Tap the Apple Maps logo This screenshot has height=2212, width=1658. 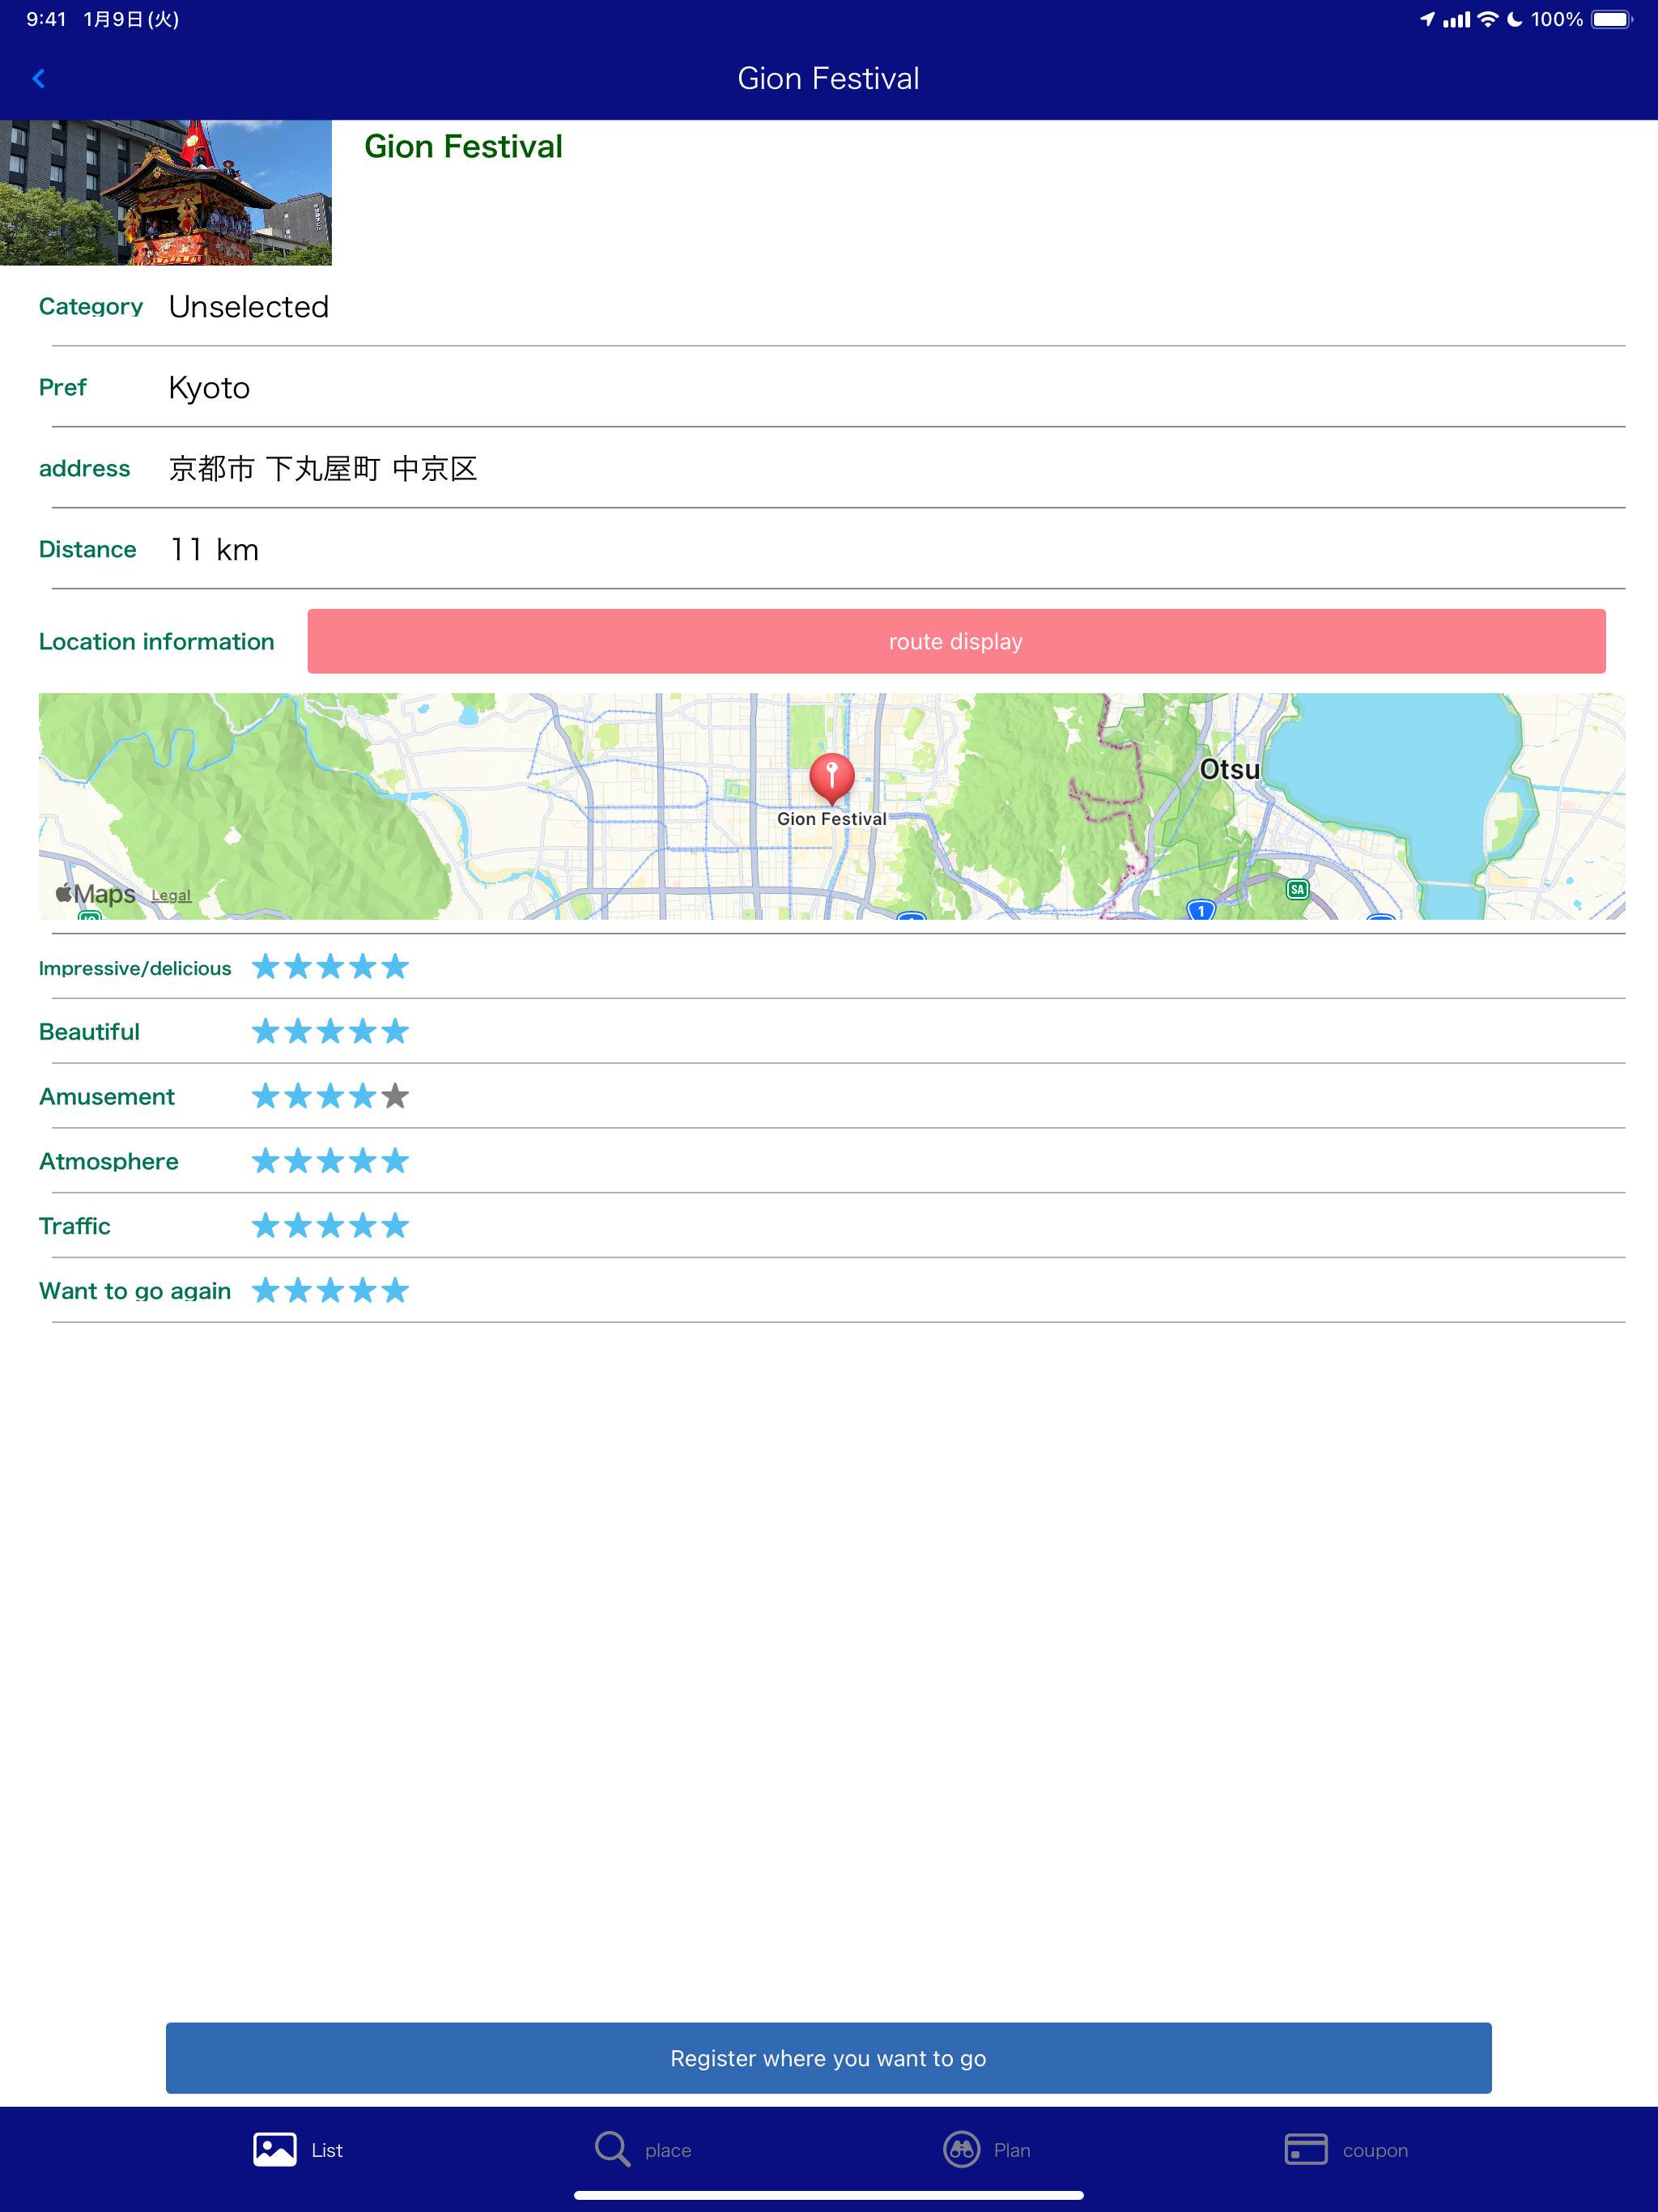(96, 894)
